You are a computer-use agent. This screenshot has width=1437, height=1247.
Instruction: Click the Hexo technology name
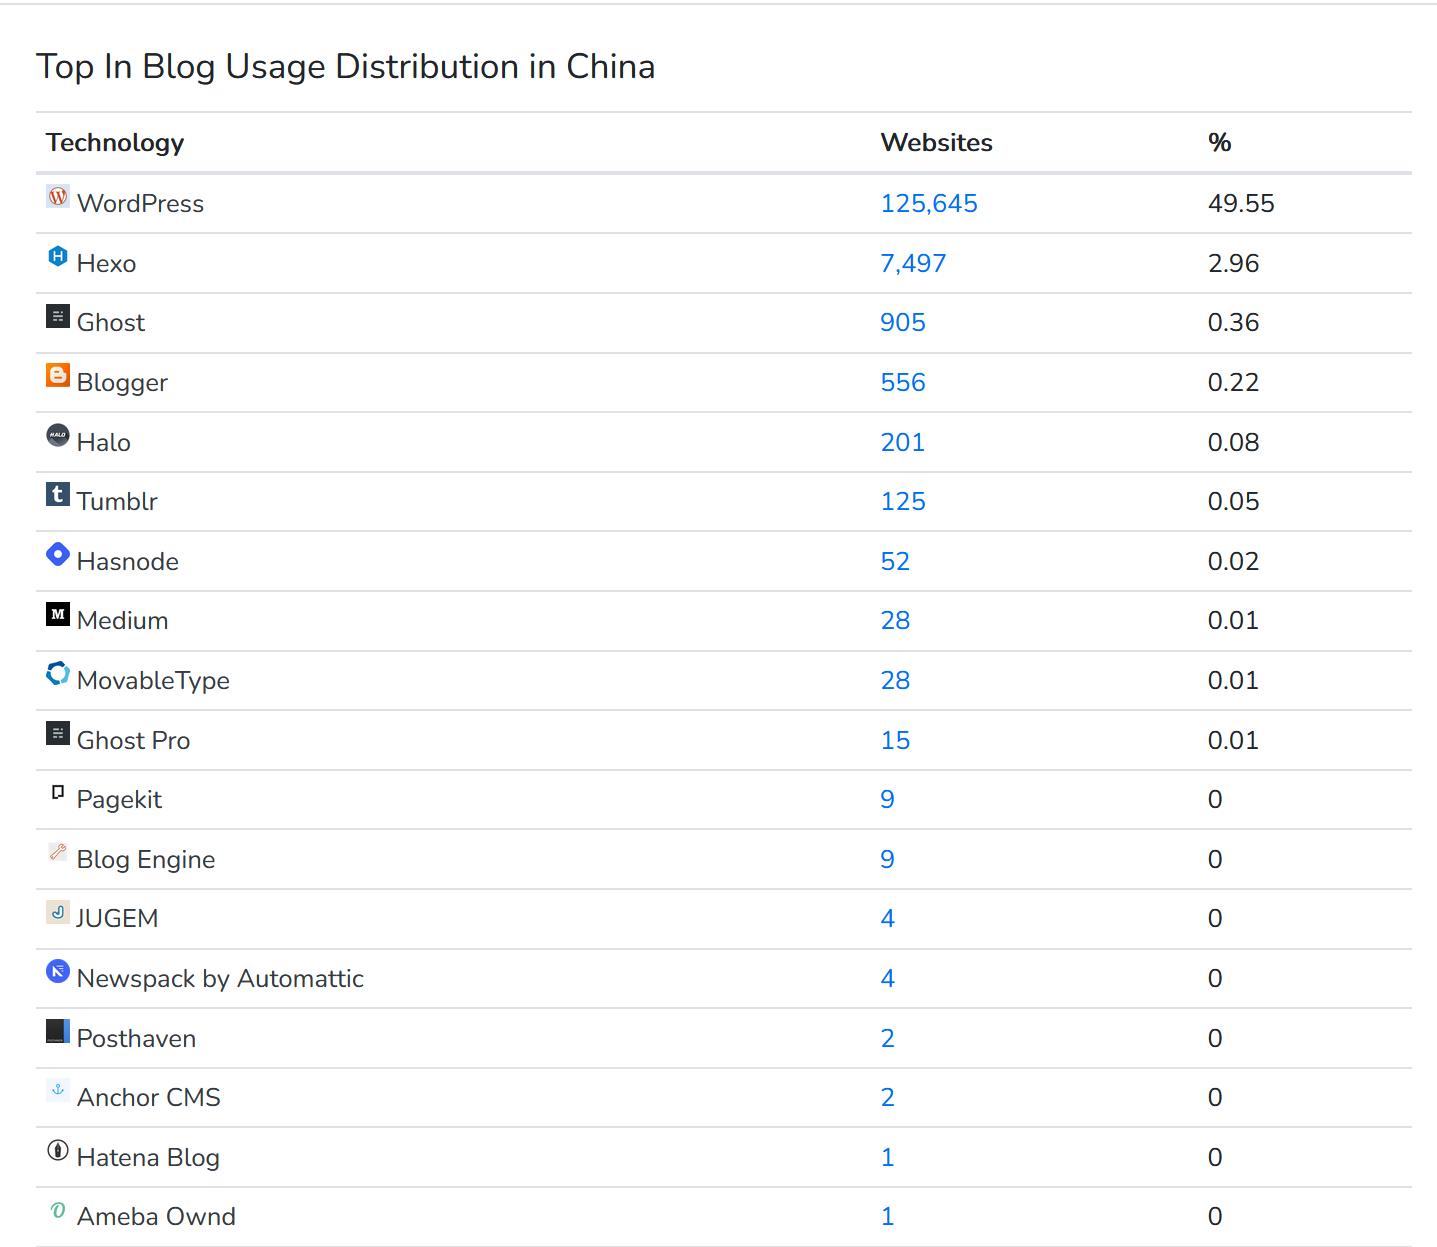(x=106, y=264)
